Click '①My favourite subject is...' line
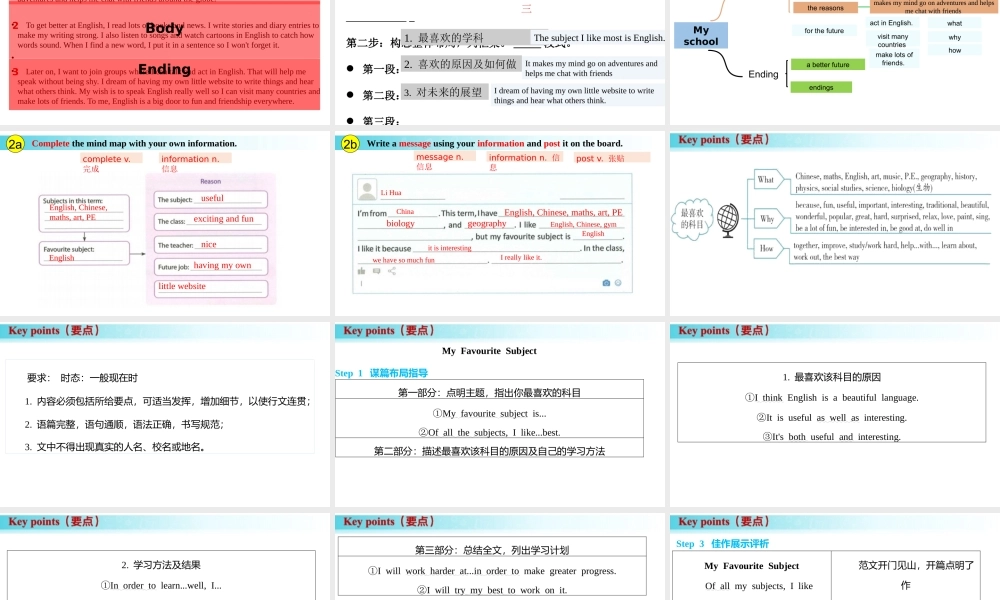1000x600 pixels. 489,413
